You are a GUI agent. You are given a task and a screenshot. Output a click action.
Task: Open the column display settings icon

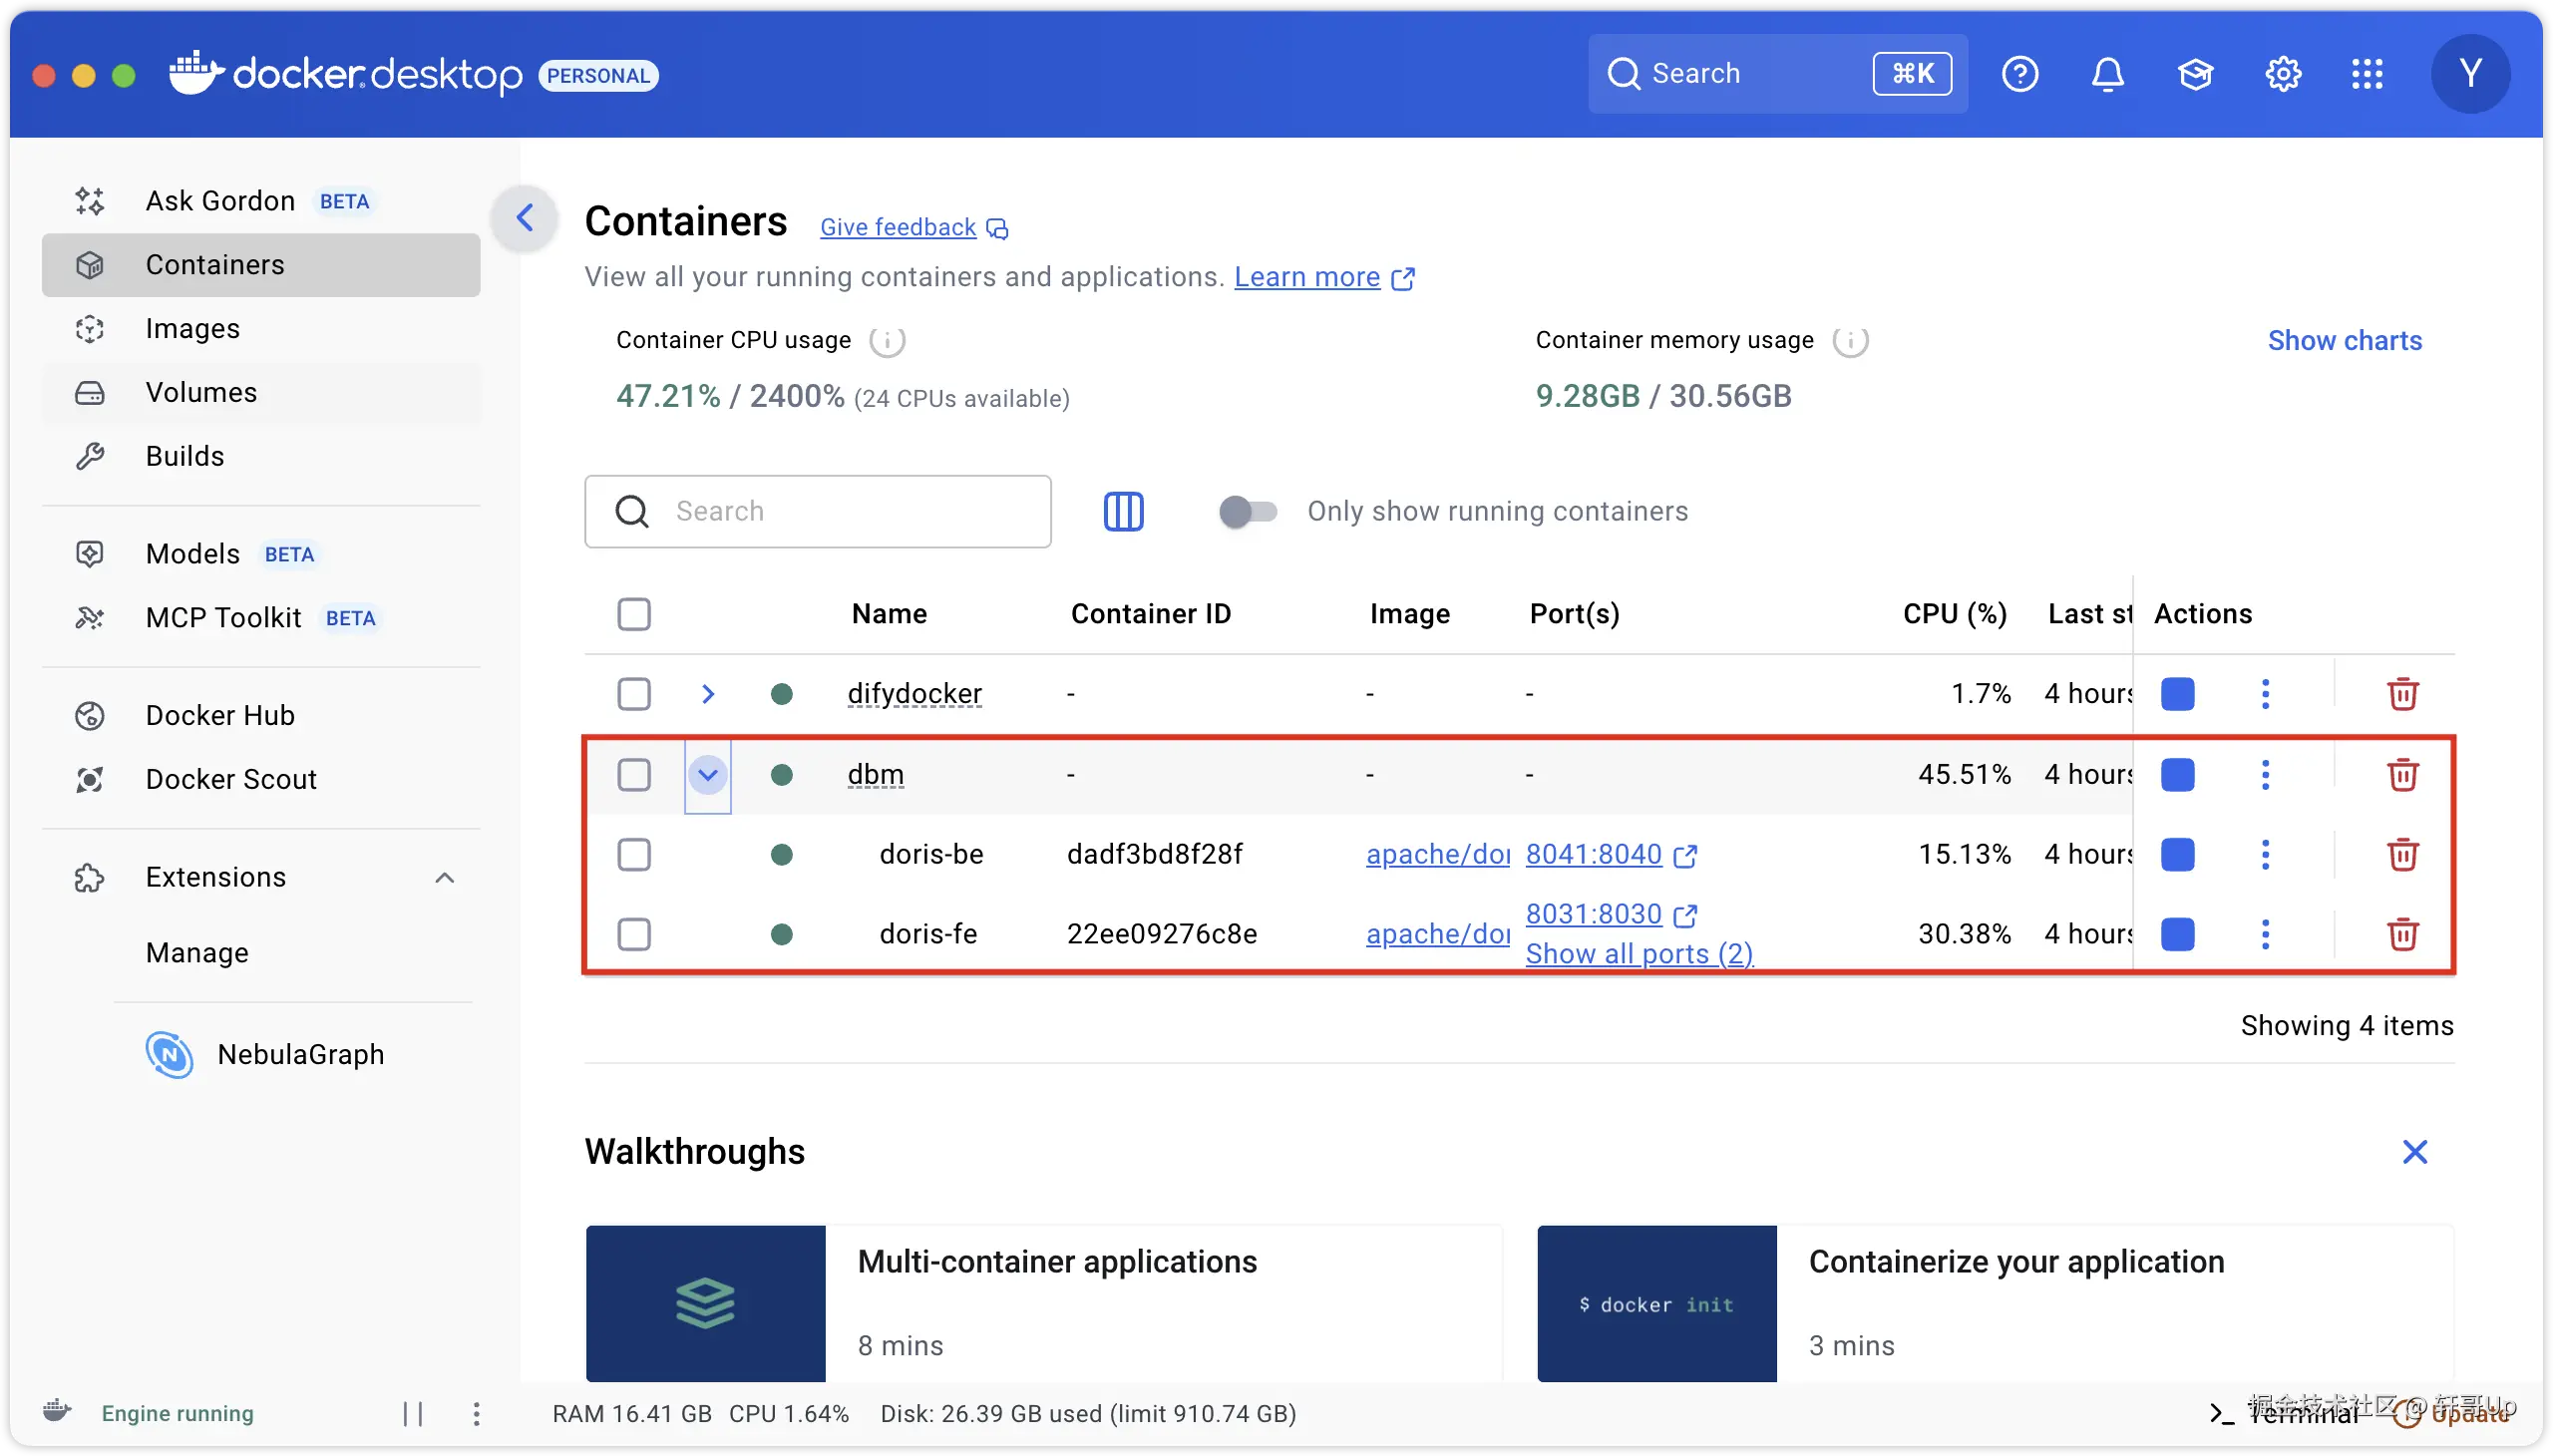click(x=1123, y=511)
